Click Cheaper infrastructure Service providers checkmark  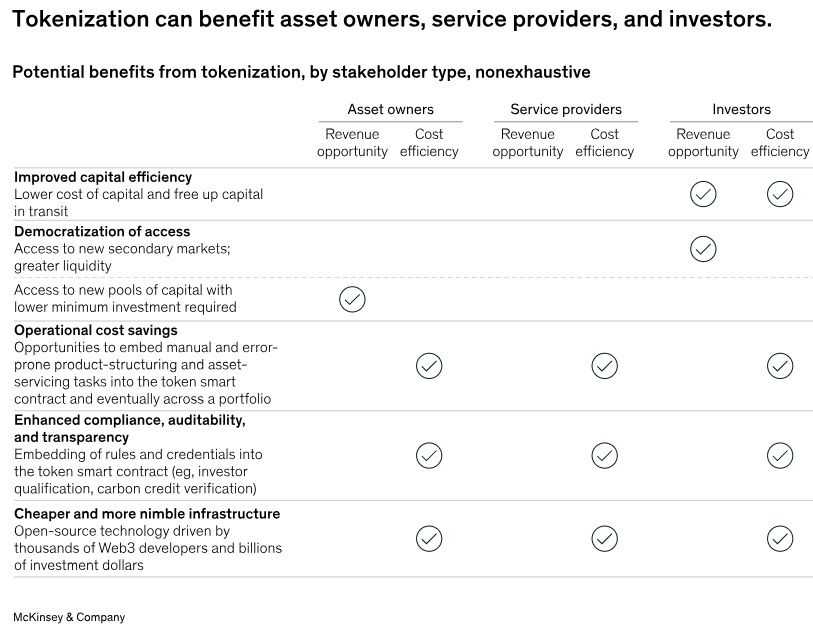(604, 539)
